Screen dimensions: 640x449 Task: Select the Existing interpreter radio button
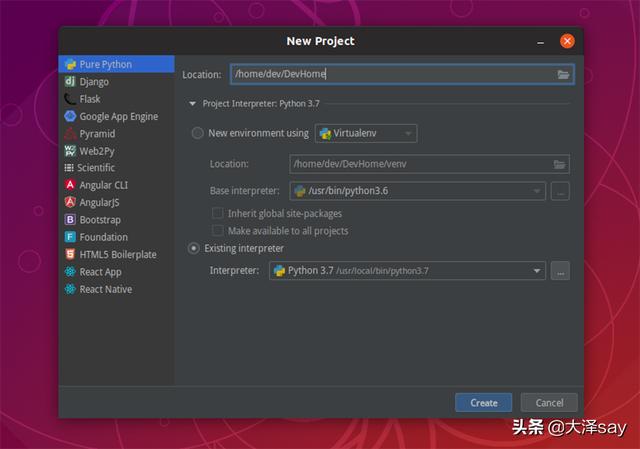click(193, 248)
